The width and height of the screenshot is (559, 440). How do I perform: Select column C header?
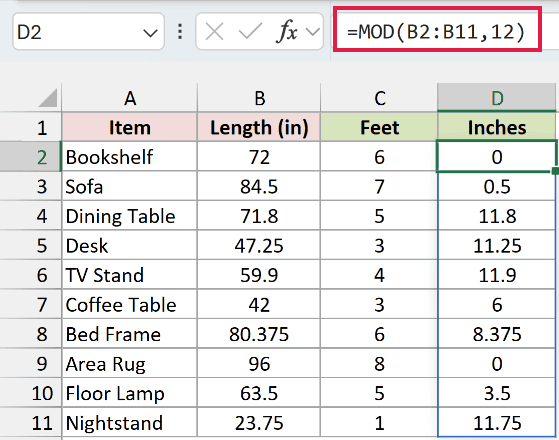click(x=379, y=98)
